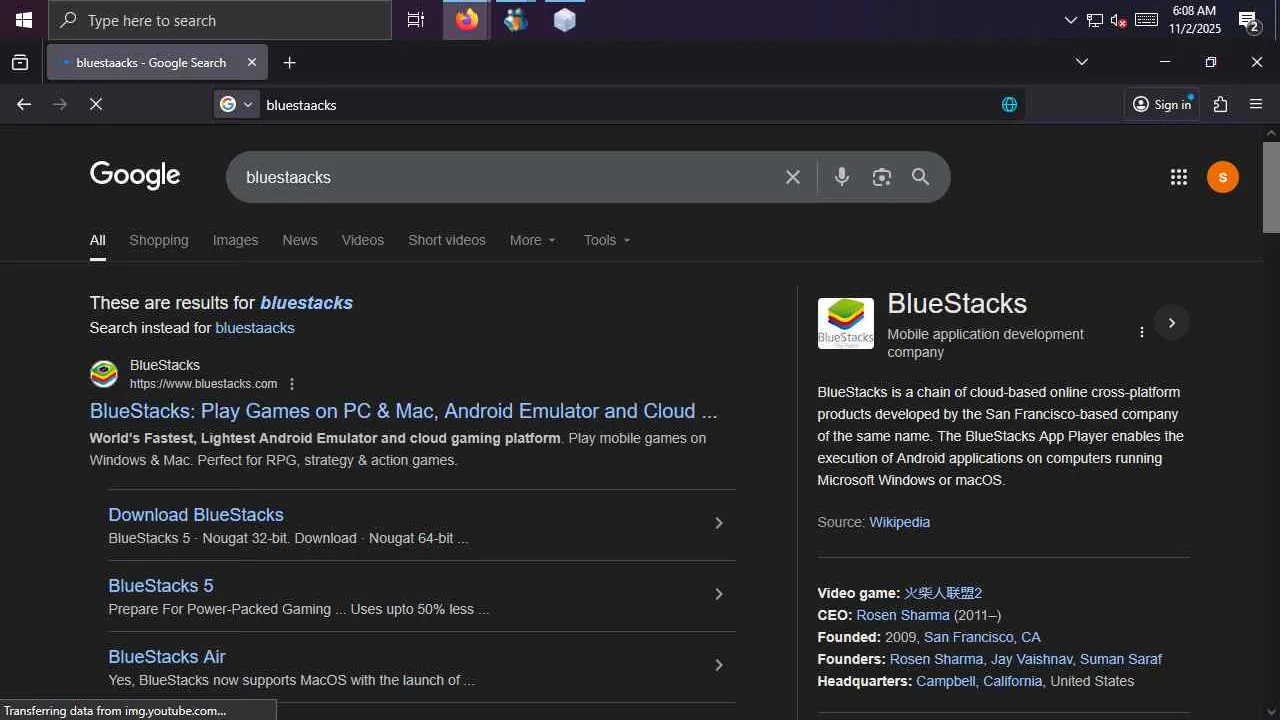Open the Firefox application menu
The image size is (1280, 720).
click(1256, 104)
